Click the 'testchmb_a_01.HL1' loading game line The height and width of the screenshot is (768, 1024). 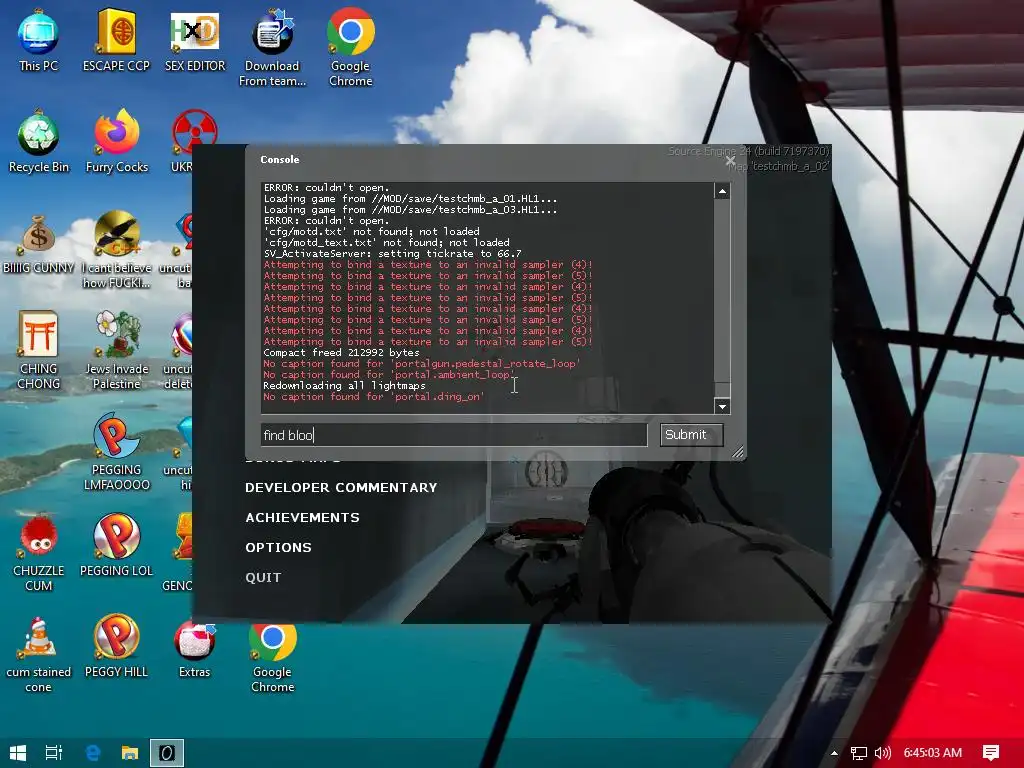point(410,199)
